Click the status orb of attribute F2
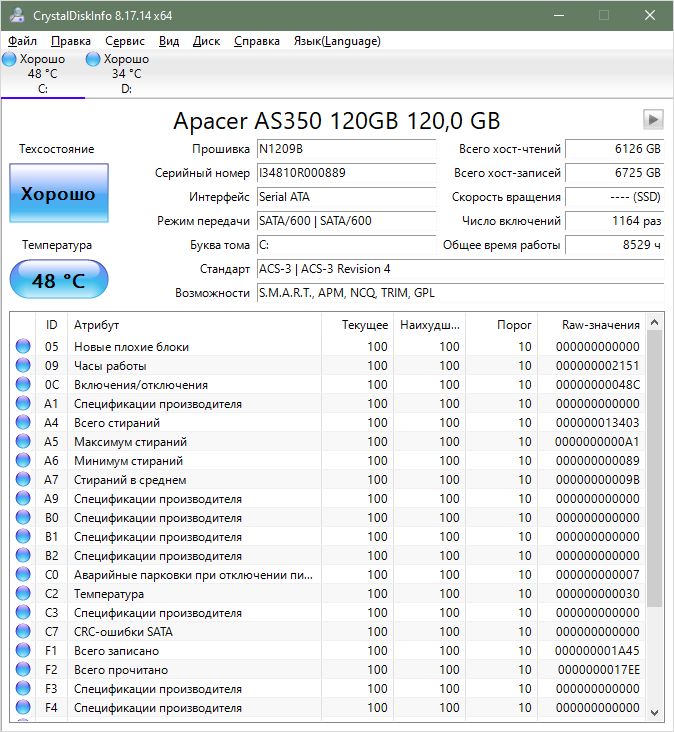The width and height of the screenshot is (674, 732). 23,669
